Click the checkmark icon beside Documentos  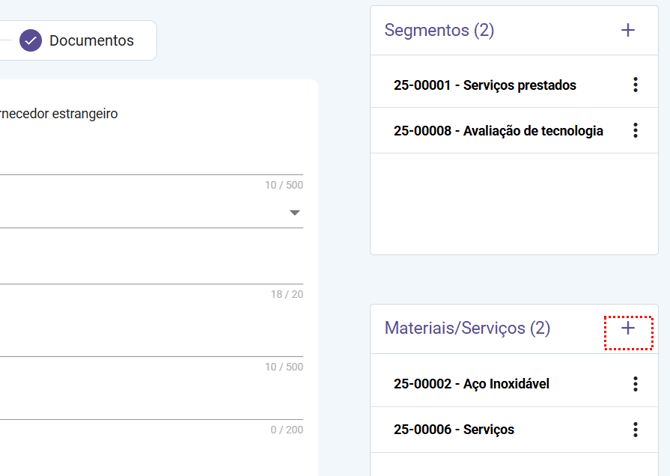[x=30, y=41]
